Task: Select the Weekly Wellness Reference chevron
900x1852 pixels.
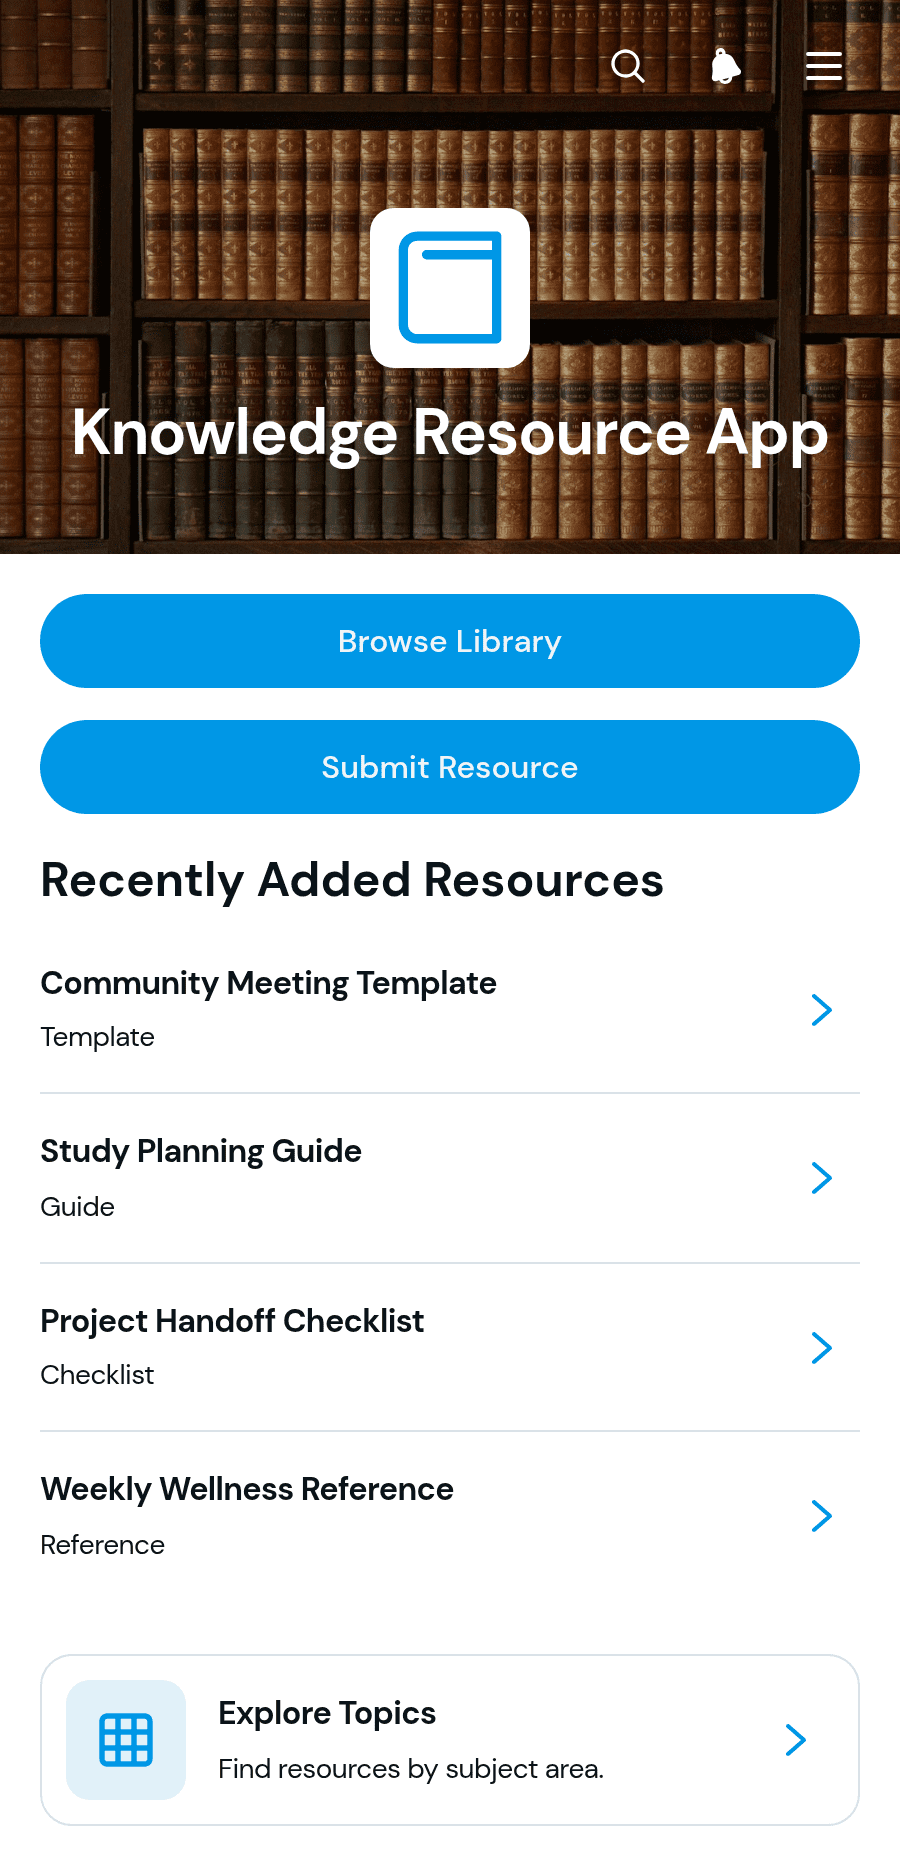Action: (822, 1516)
